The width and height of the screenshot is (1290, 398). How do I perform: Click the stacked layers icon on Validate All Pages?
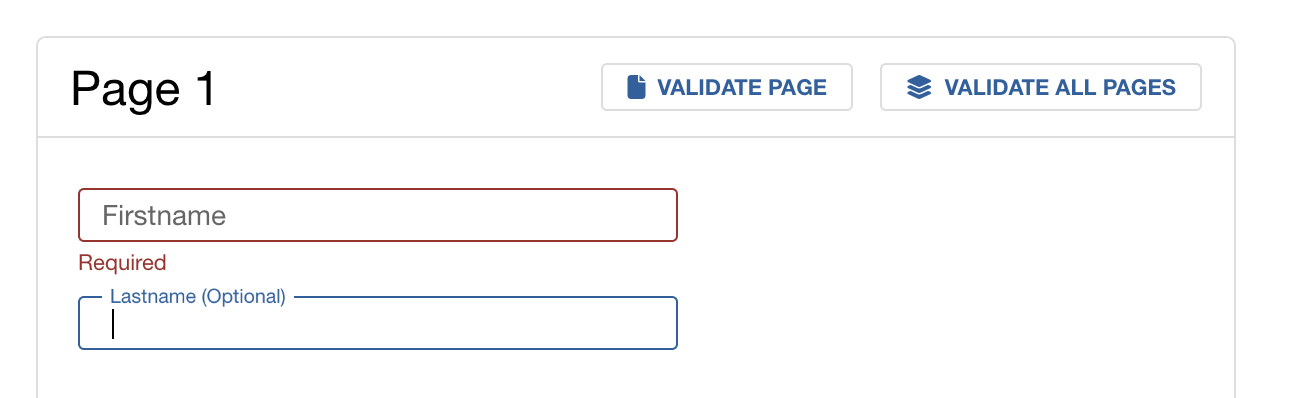click(x=919, y=87)
